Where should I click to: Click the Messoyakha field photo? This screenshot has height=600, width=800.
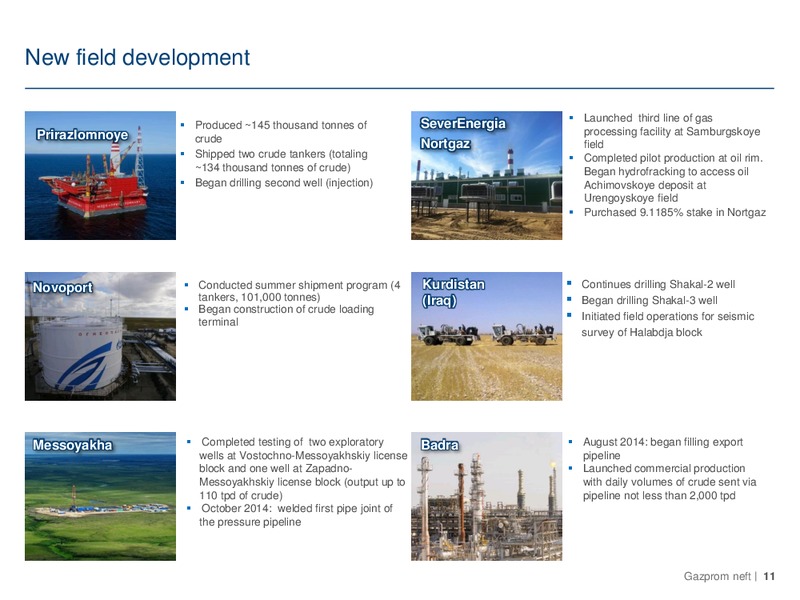[100, 496]
